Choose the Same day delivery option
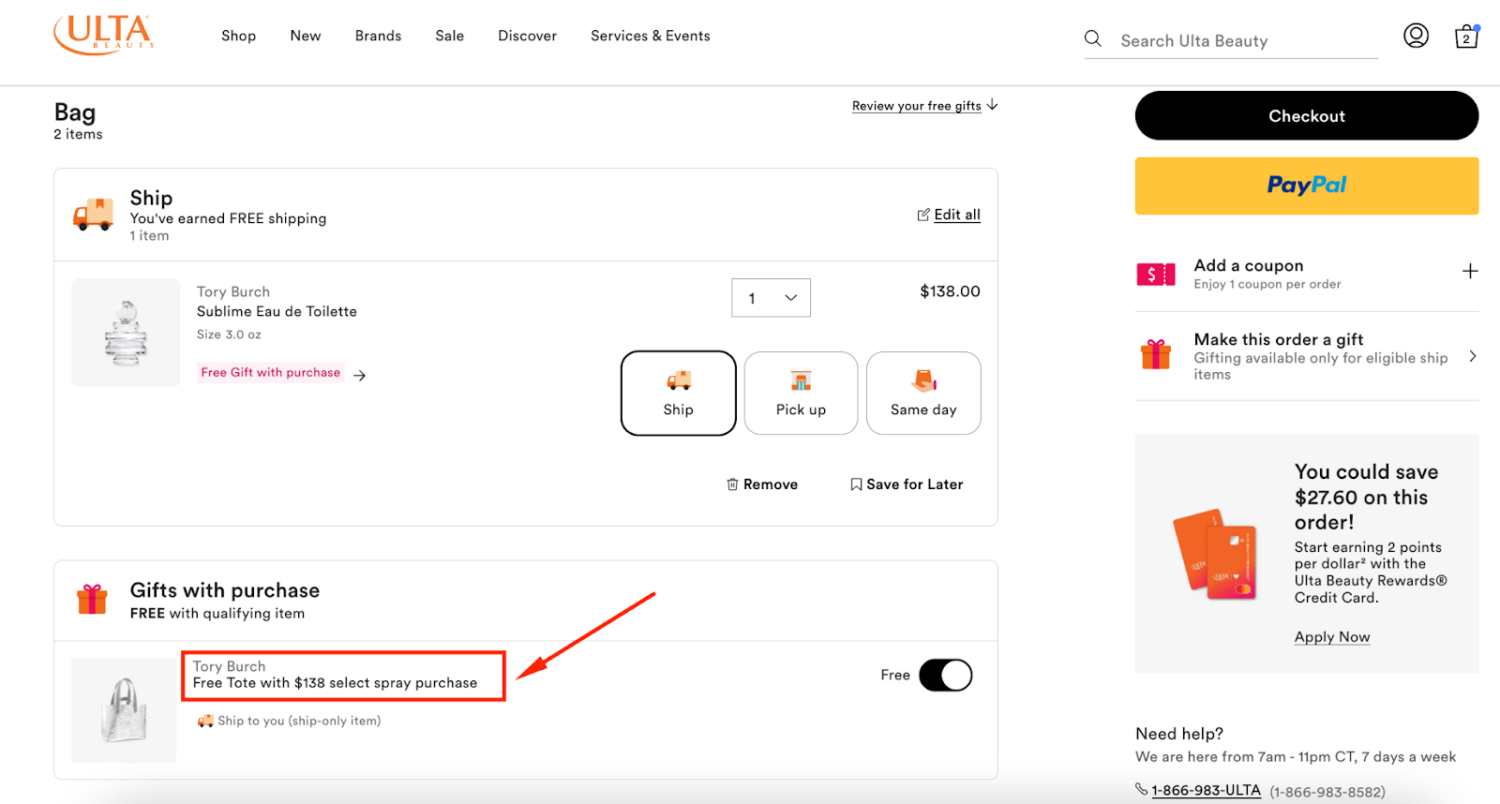This screenshot has width=1500, height=804. [x=923, y=393]
